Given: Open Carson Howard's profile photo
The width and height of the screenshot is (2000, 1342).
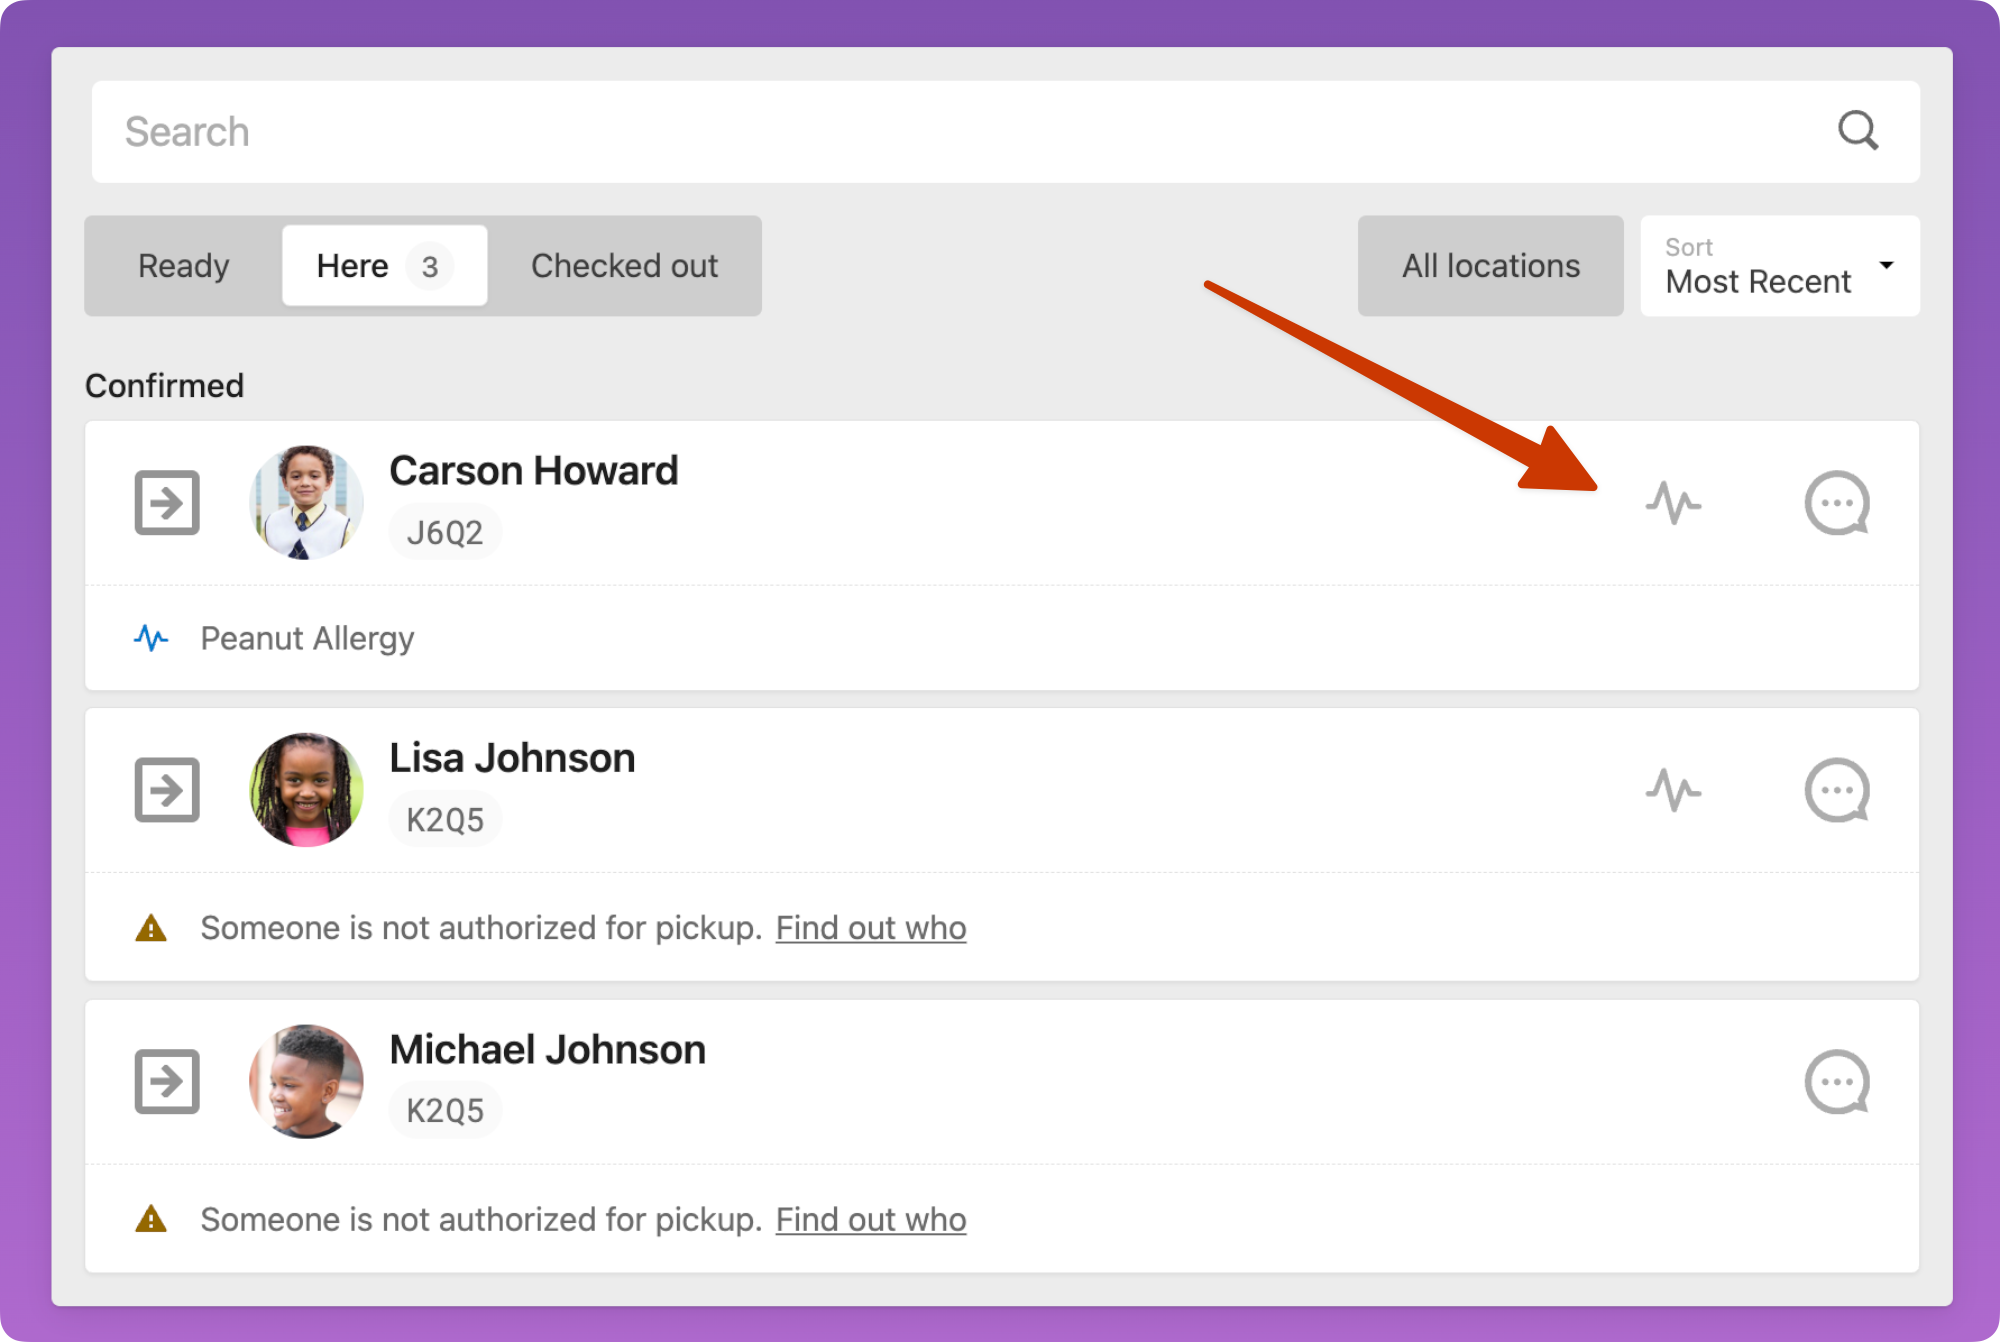Looking at the screenshot, I should [x=306, y=502].
